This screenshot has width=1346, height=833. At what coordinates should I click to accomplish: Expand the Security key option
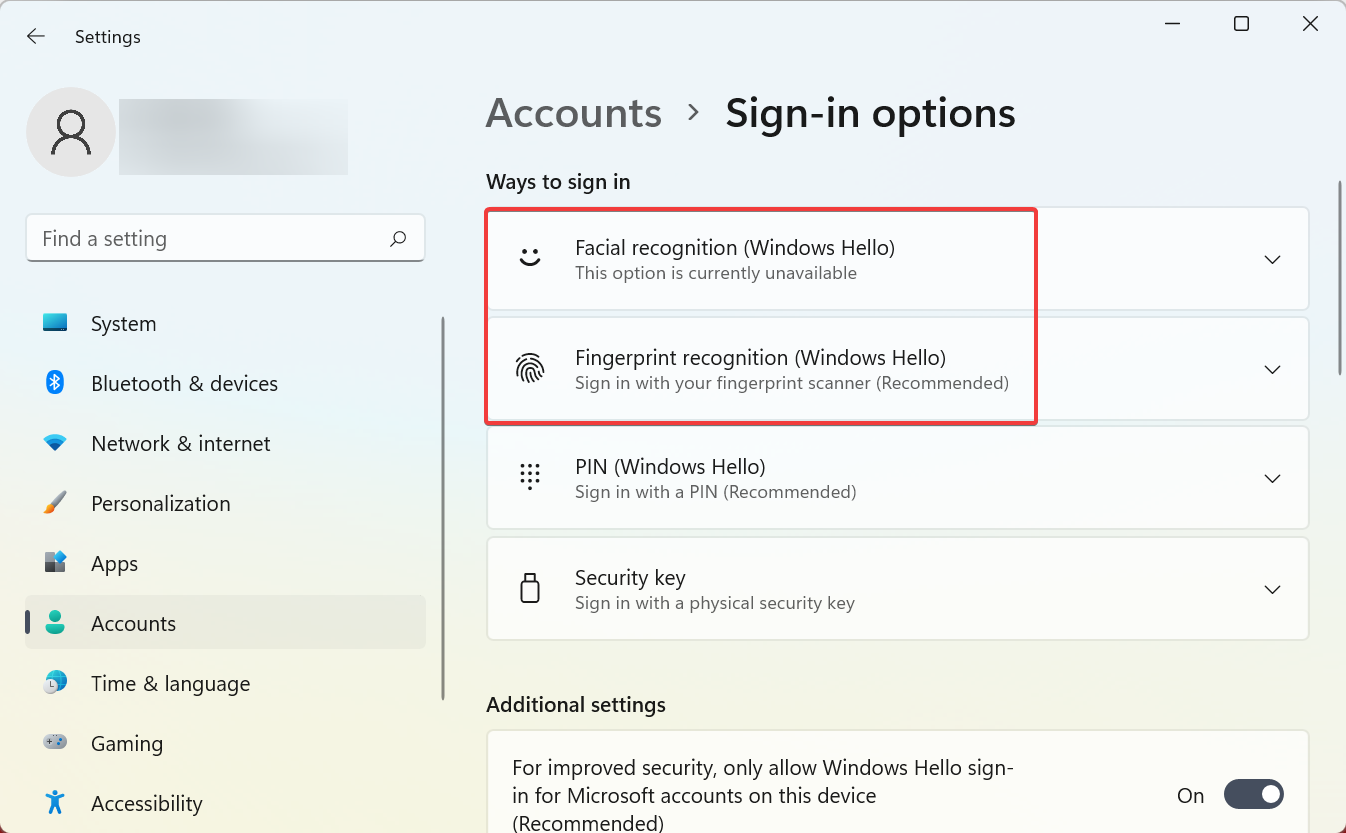1272,589
